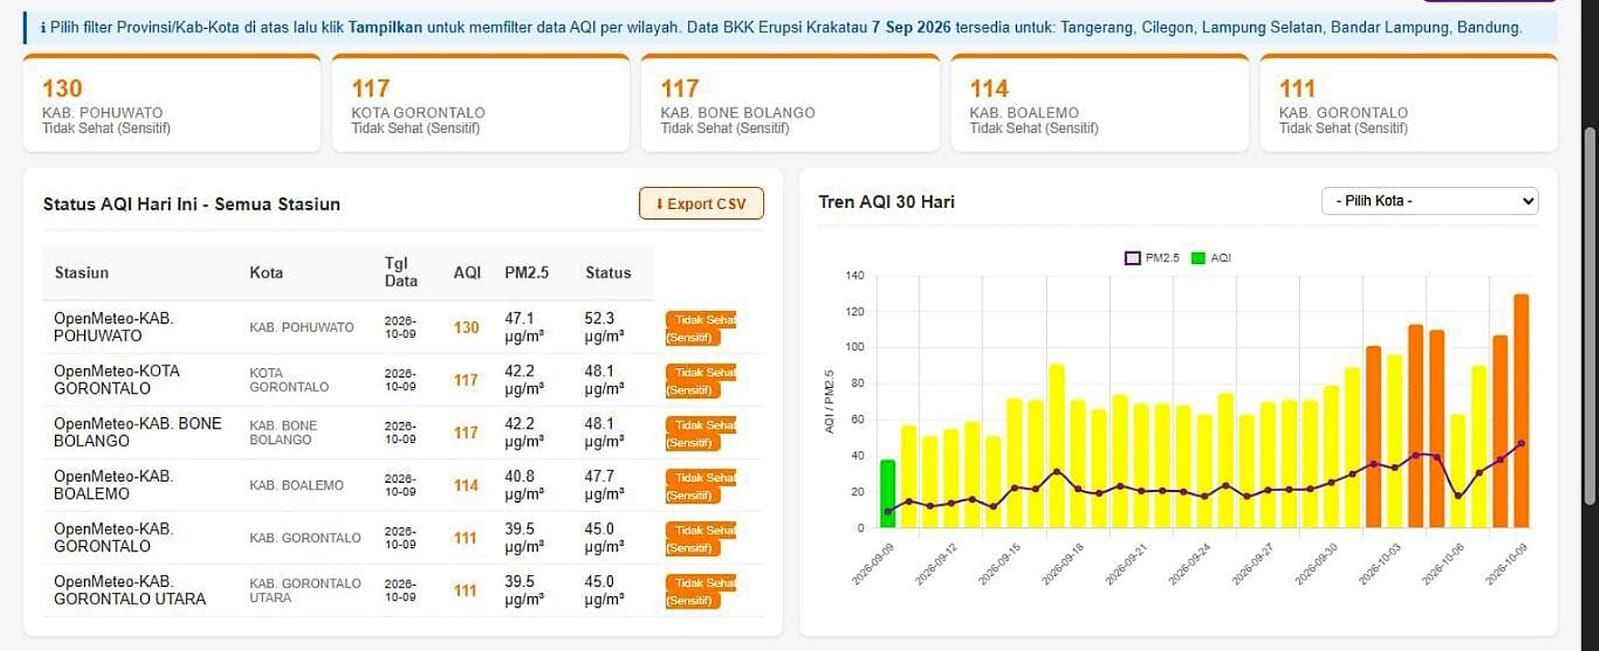Click the info icon in the filter banner
Screen dimensions: 1599x651
tap(43, 28)
